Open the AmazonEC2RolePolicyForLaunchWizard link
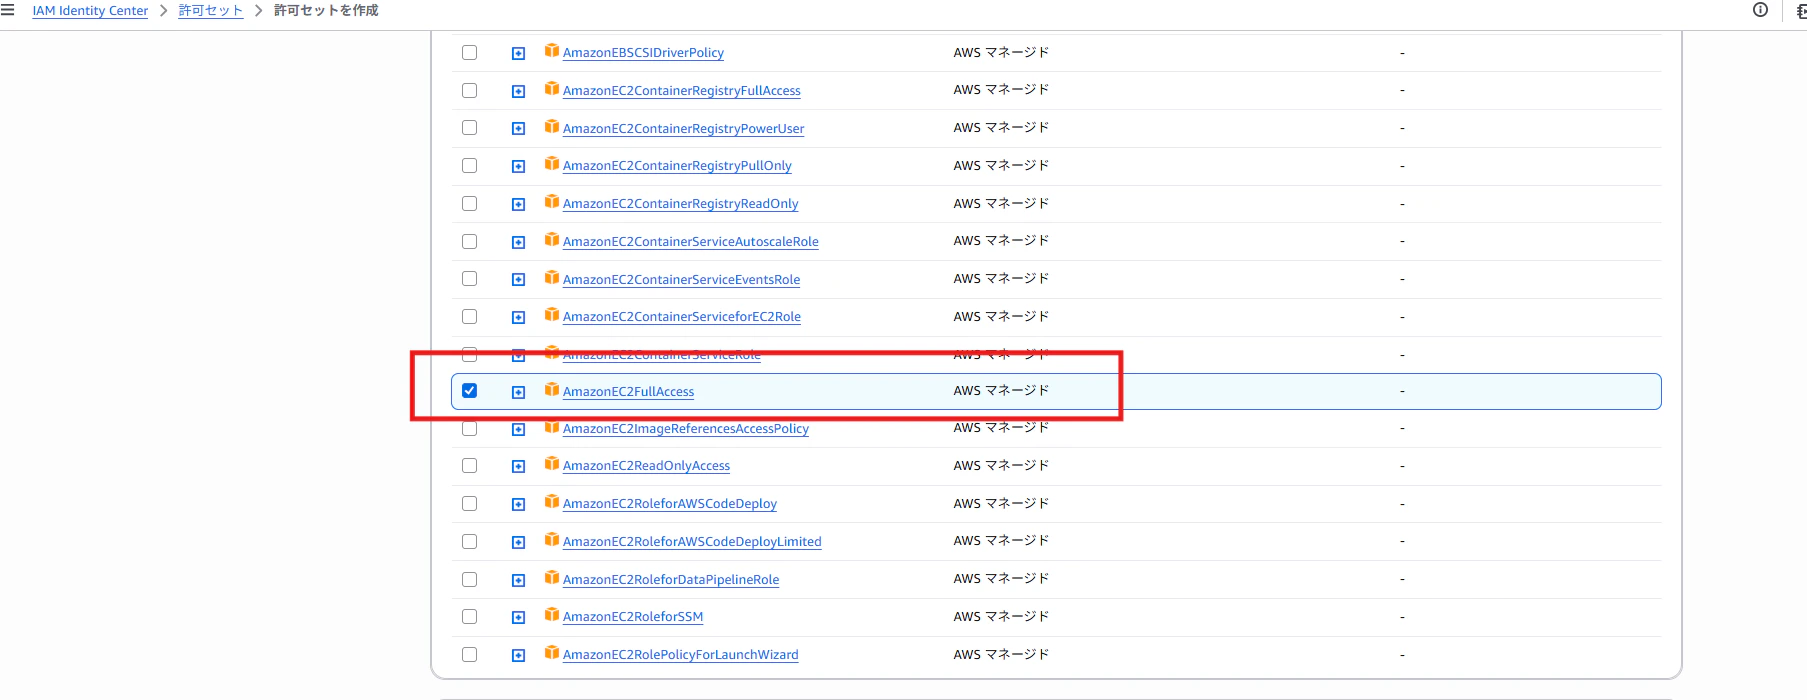Screen dimensions: 1807x700 681,655
